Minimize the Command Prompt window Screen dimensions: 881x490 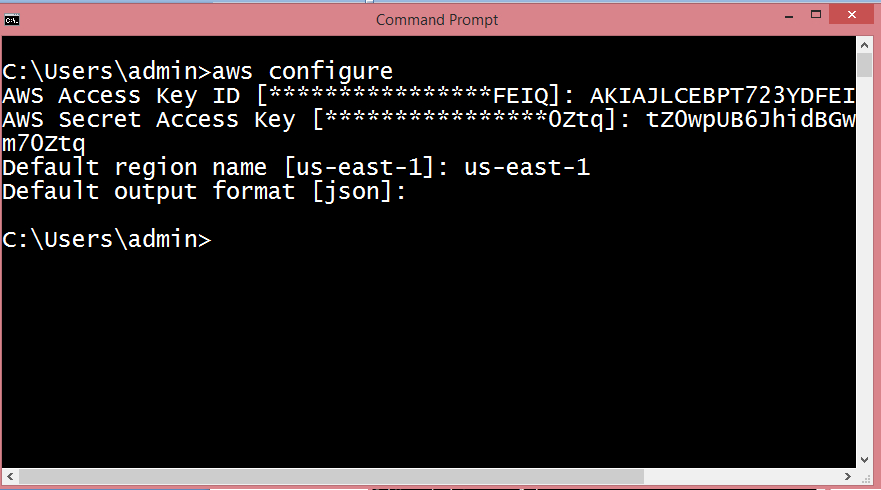click(x=789, y=16)
